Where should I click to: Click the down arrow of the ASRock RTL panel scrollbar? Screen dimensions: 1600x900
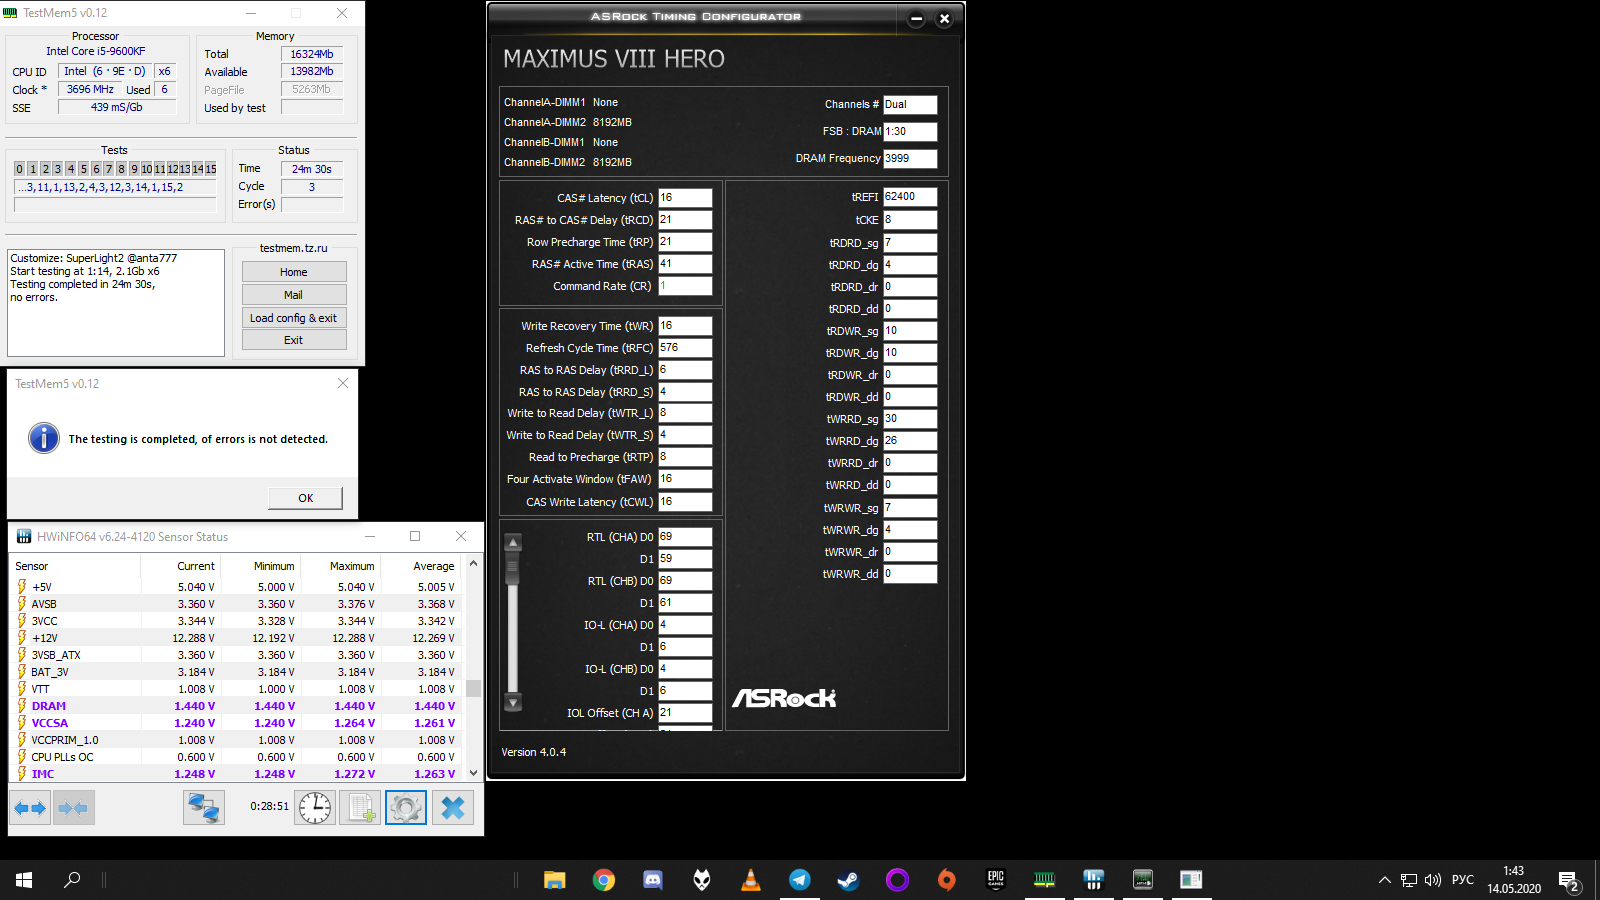pos(513,703)
